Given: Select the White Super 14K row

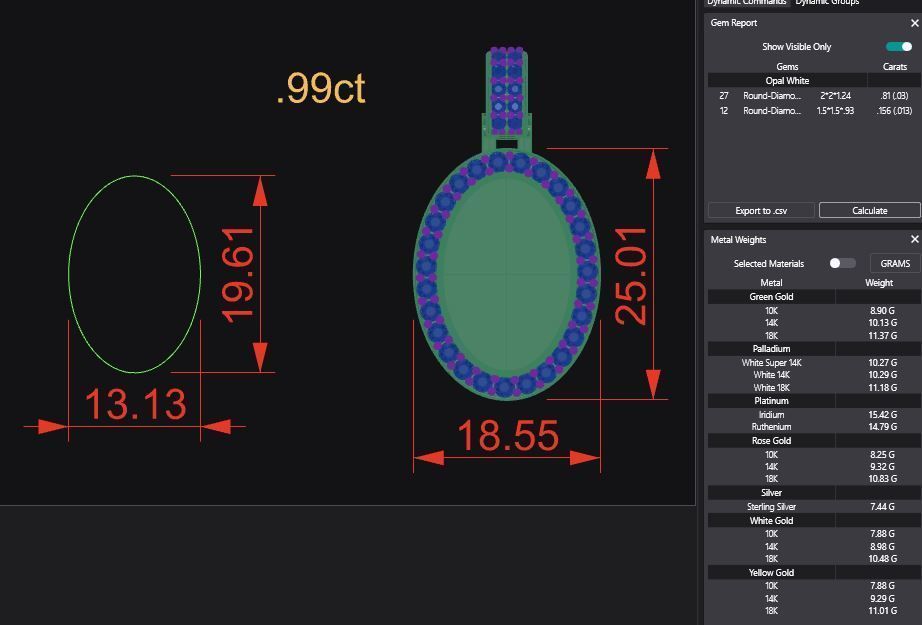Looking at the screenshot, I should (x=814, y=363).
